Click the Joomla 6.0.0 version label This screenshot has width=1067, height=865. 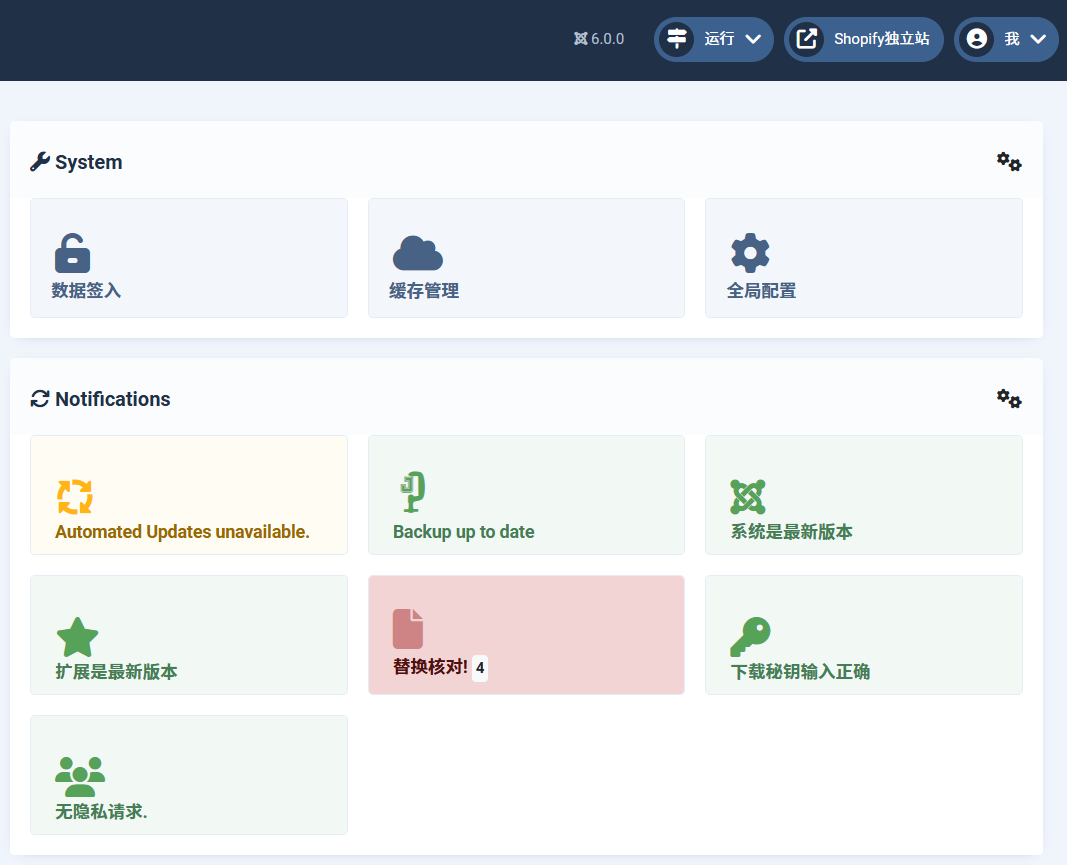tap(599, 39)
